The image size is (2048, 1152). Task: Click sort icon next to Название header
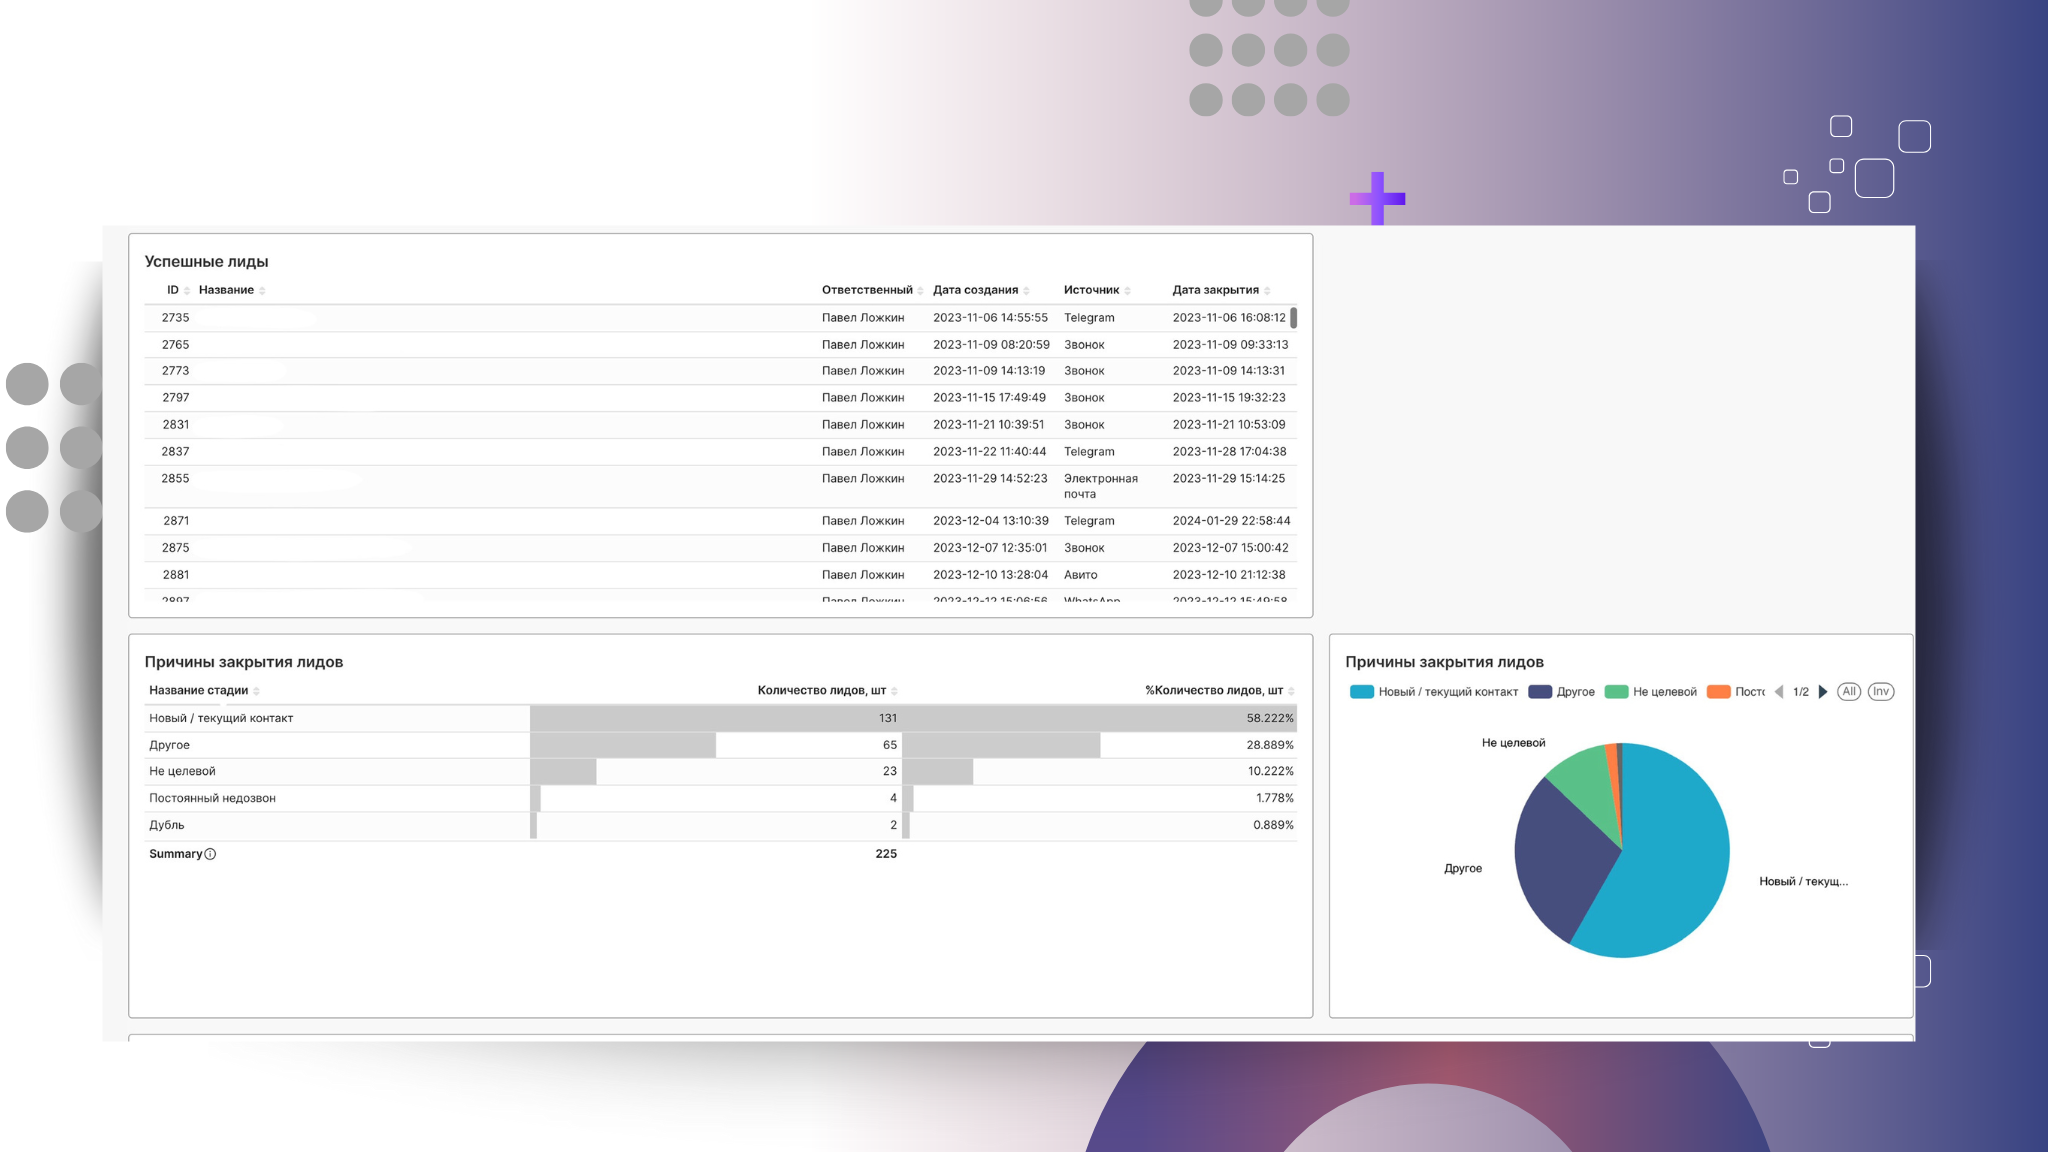pyautogui.click(x=262, y=291)
